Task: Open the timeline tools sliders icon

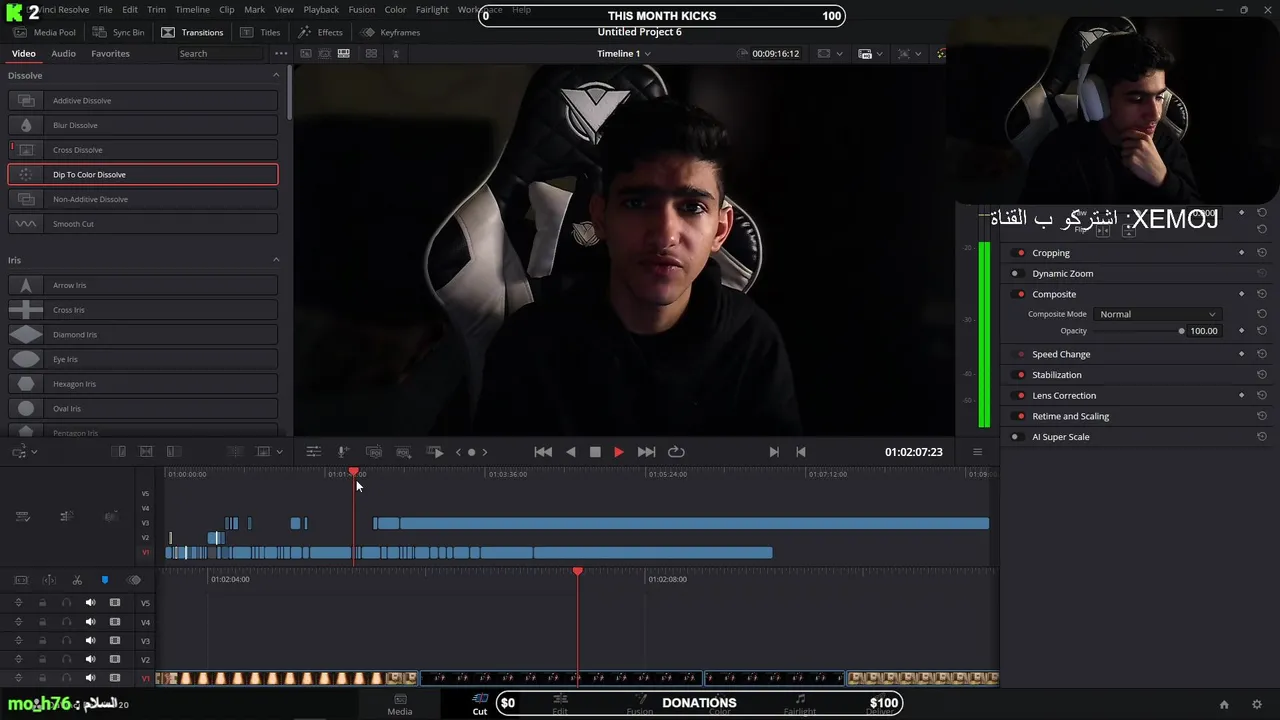Action: (313, 452)
